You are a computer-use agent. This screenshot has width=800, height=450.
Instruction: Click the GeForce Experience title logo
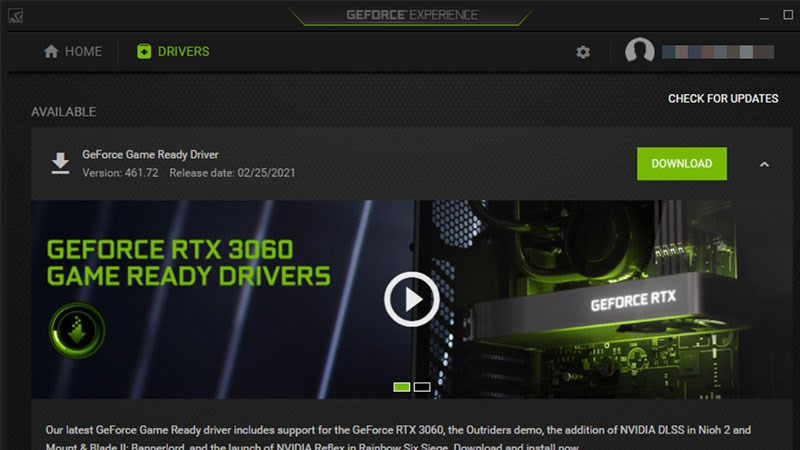pyautogui.click(x=412, y=15)
